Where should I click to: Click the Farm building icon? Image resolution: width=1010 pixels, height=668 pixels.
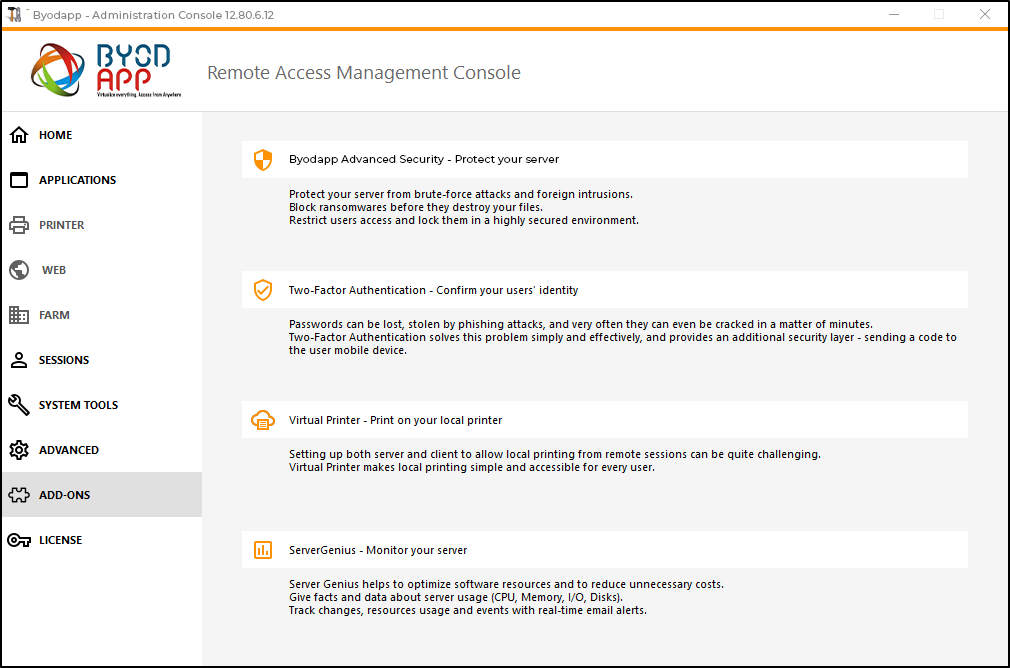pos(19,315)
